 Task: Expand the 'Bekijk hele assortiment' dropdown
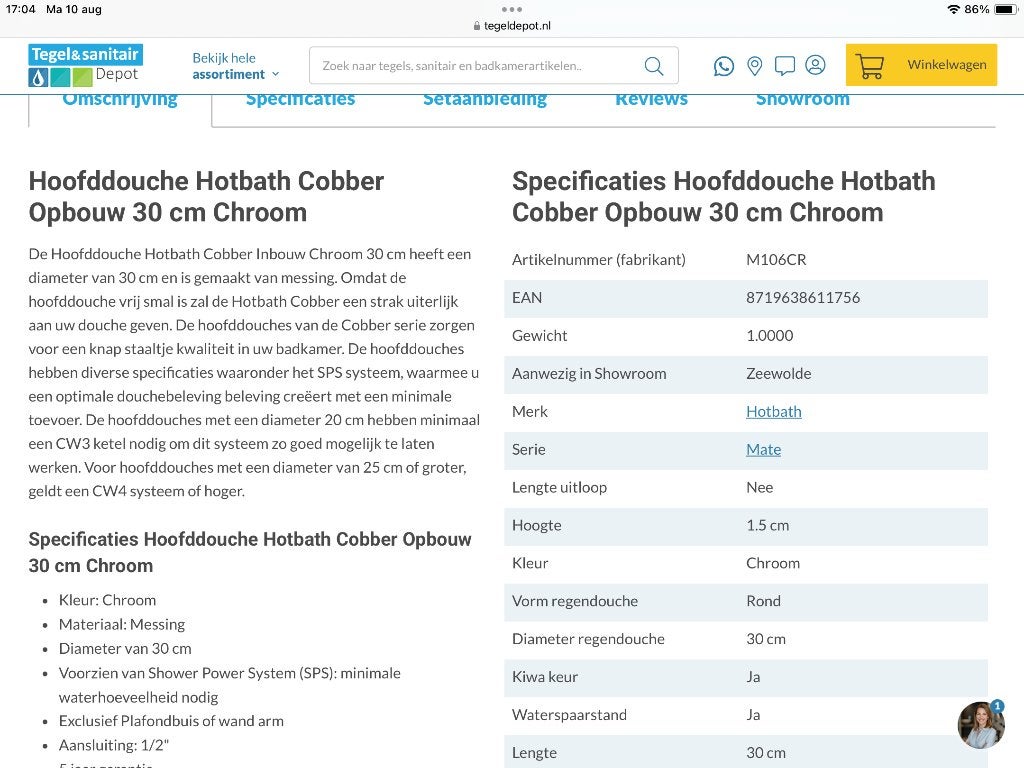click(x=236, y=66)
